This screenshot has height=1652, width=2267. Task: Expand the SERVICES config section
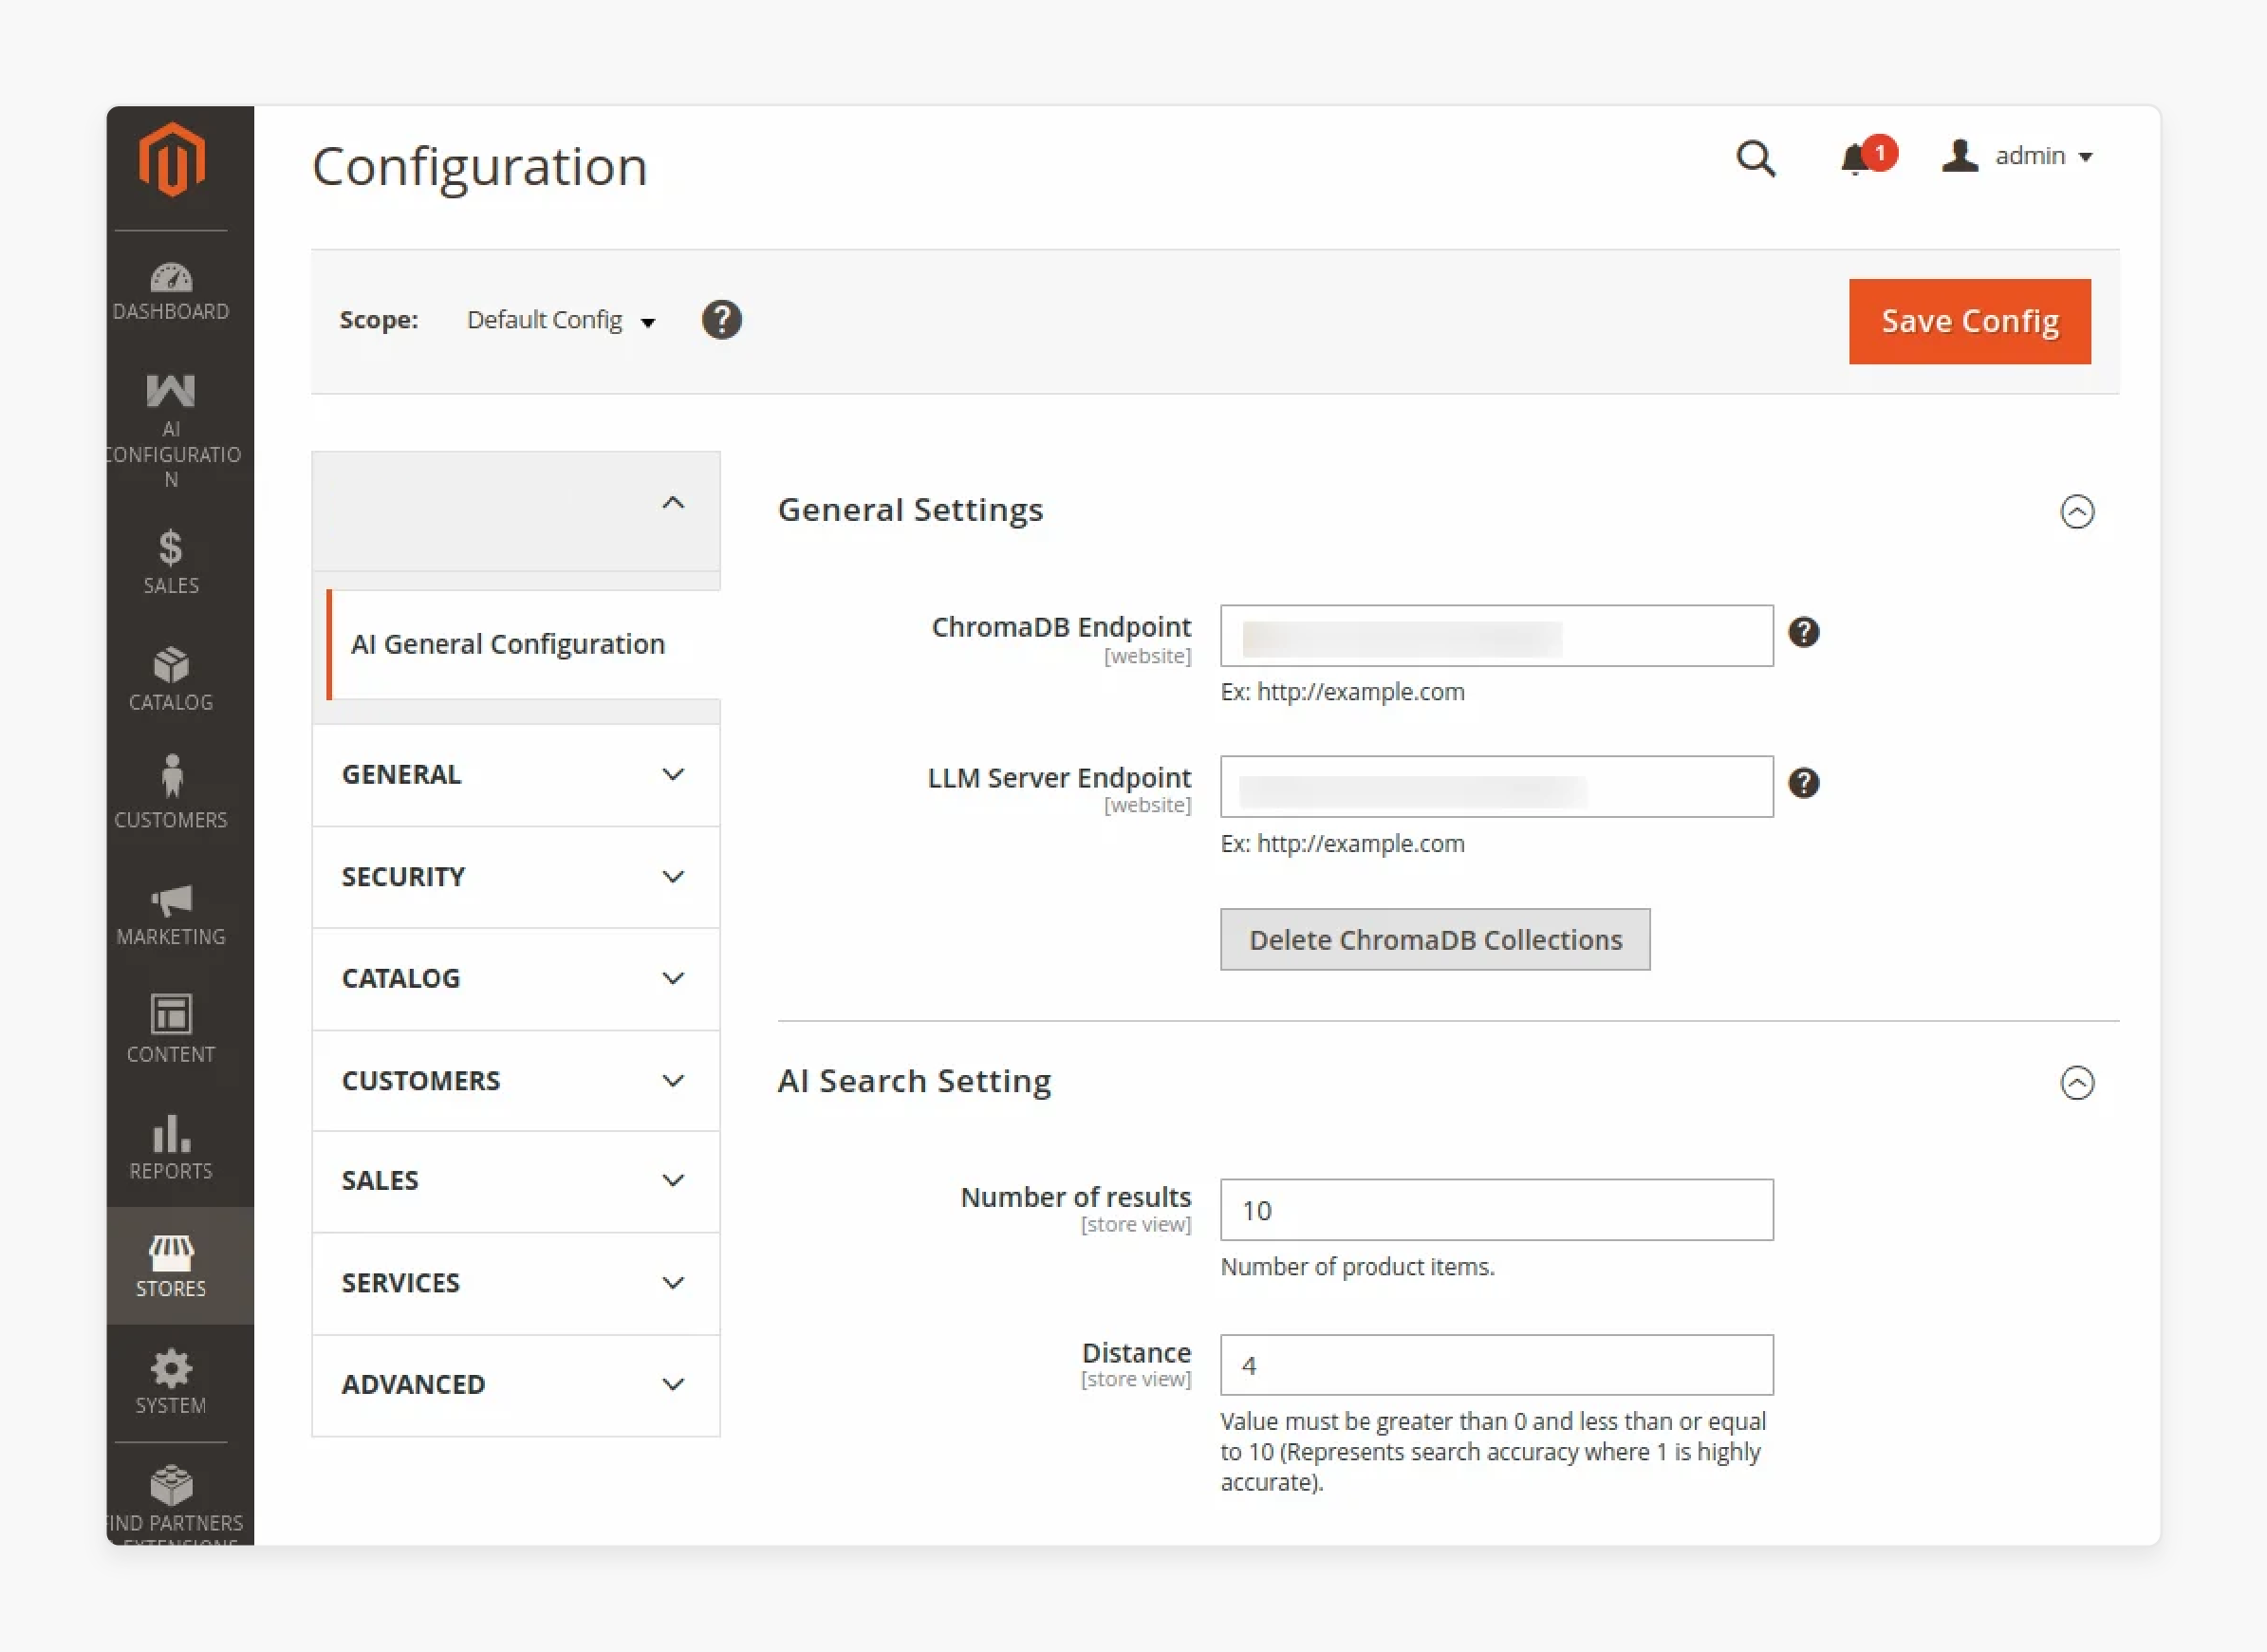516,1283
